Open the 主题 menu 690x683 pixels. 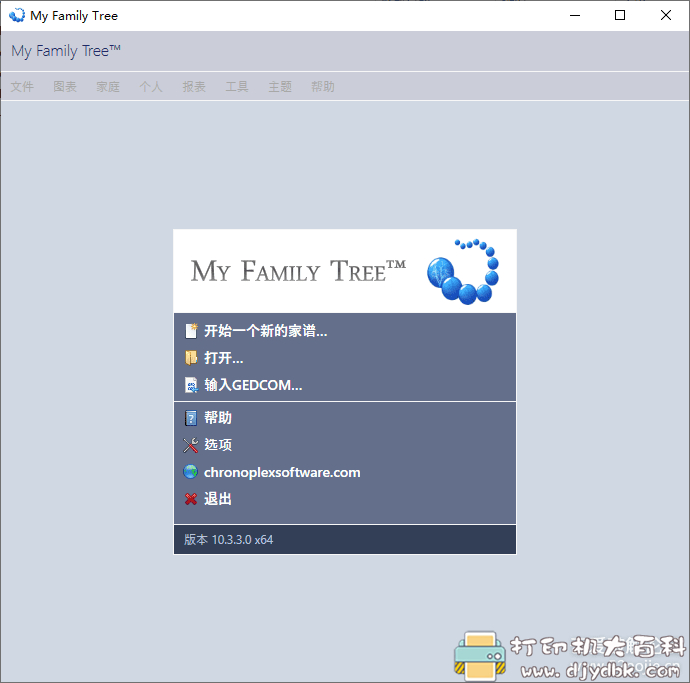[x=280, y=87]
